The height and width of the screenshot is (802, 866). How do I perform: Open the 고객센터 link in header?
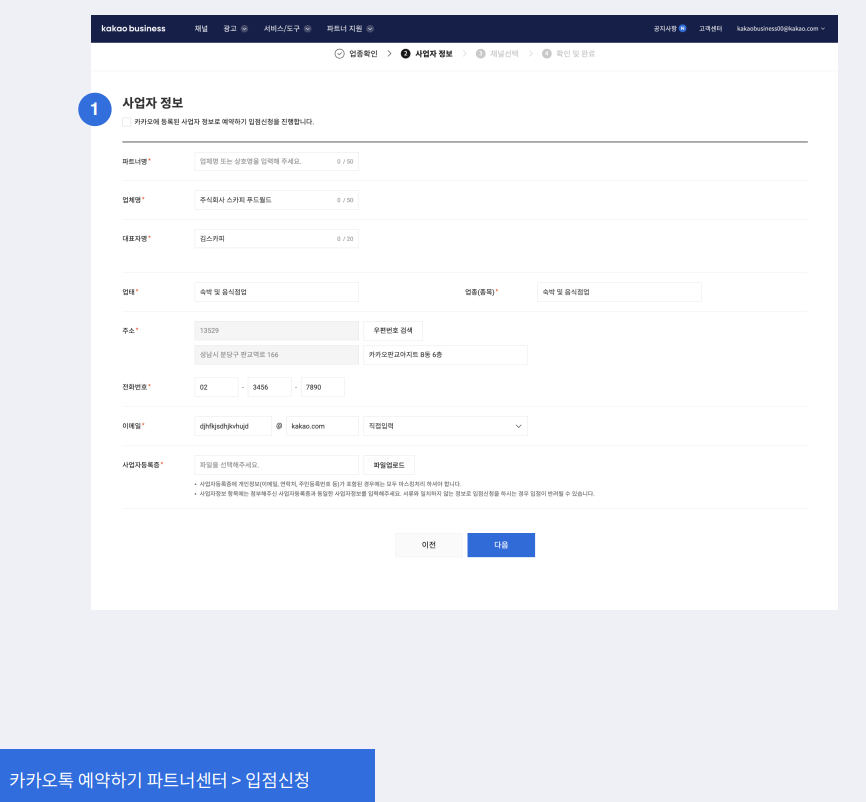click(711, 28)
